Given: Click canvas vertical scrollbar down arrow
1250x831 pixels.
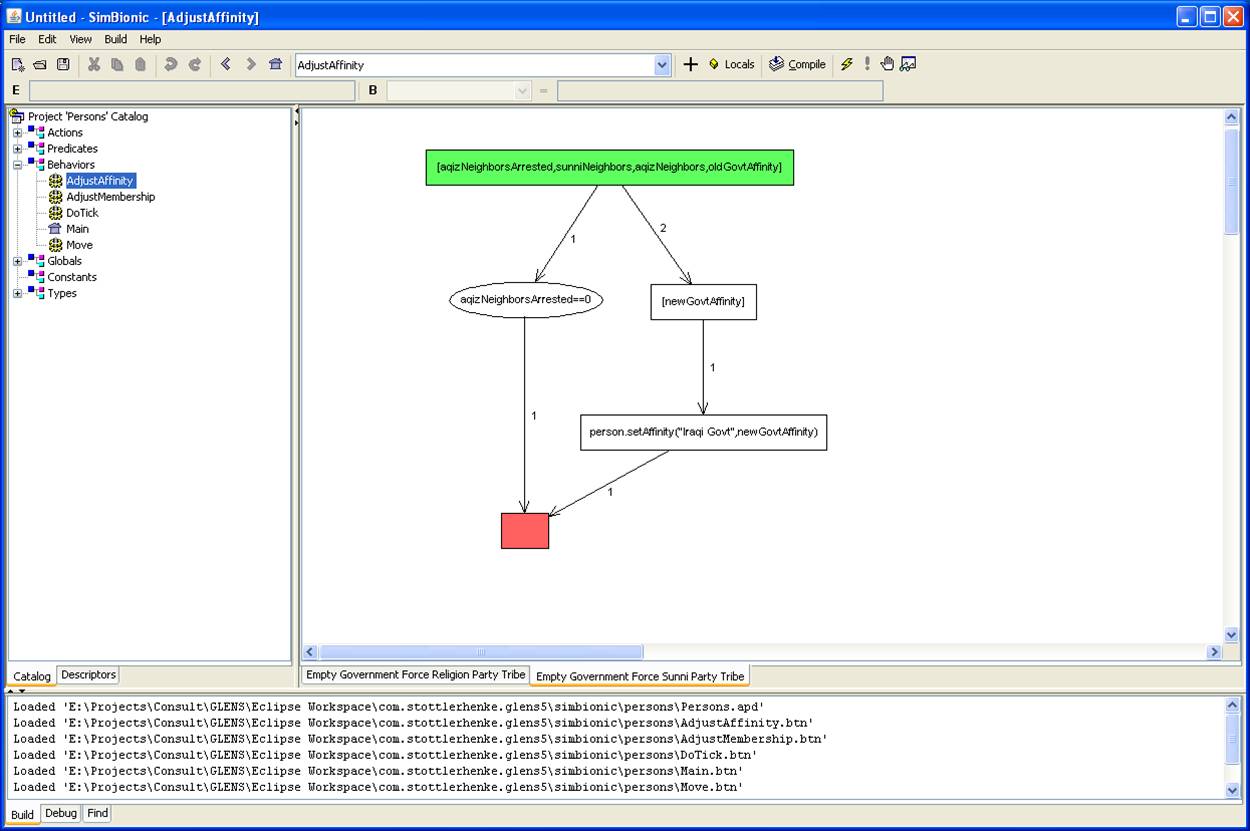Looking at the screenshot, I should (x=1232, y=634).
